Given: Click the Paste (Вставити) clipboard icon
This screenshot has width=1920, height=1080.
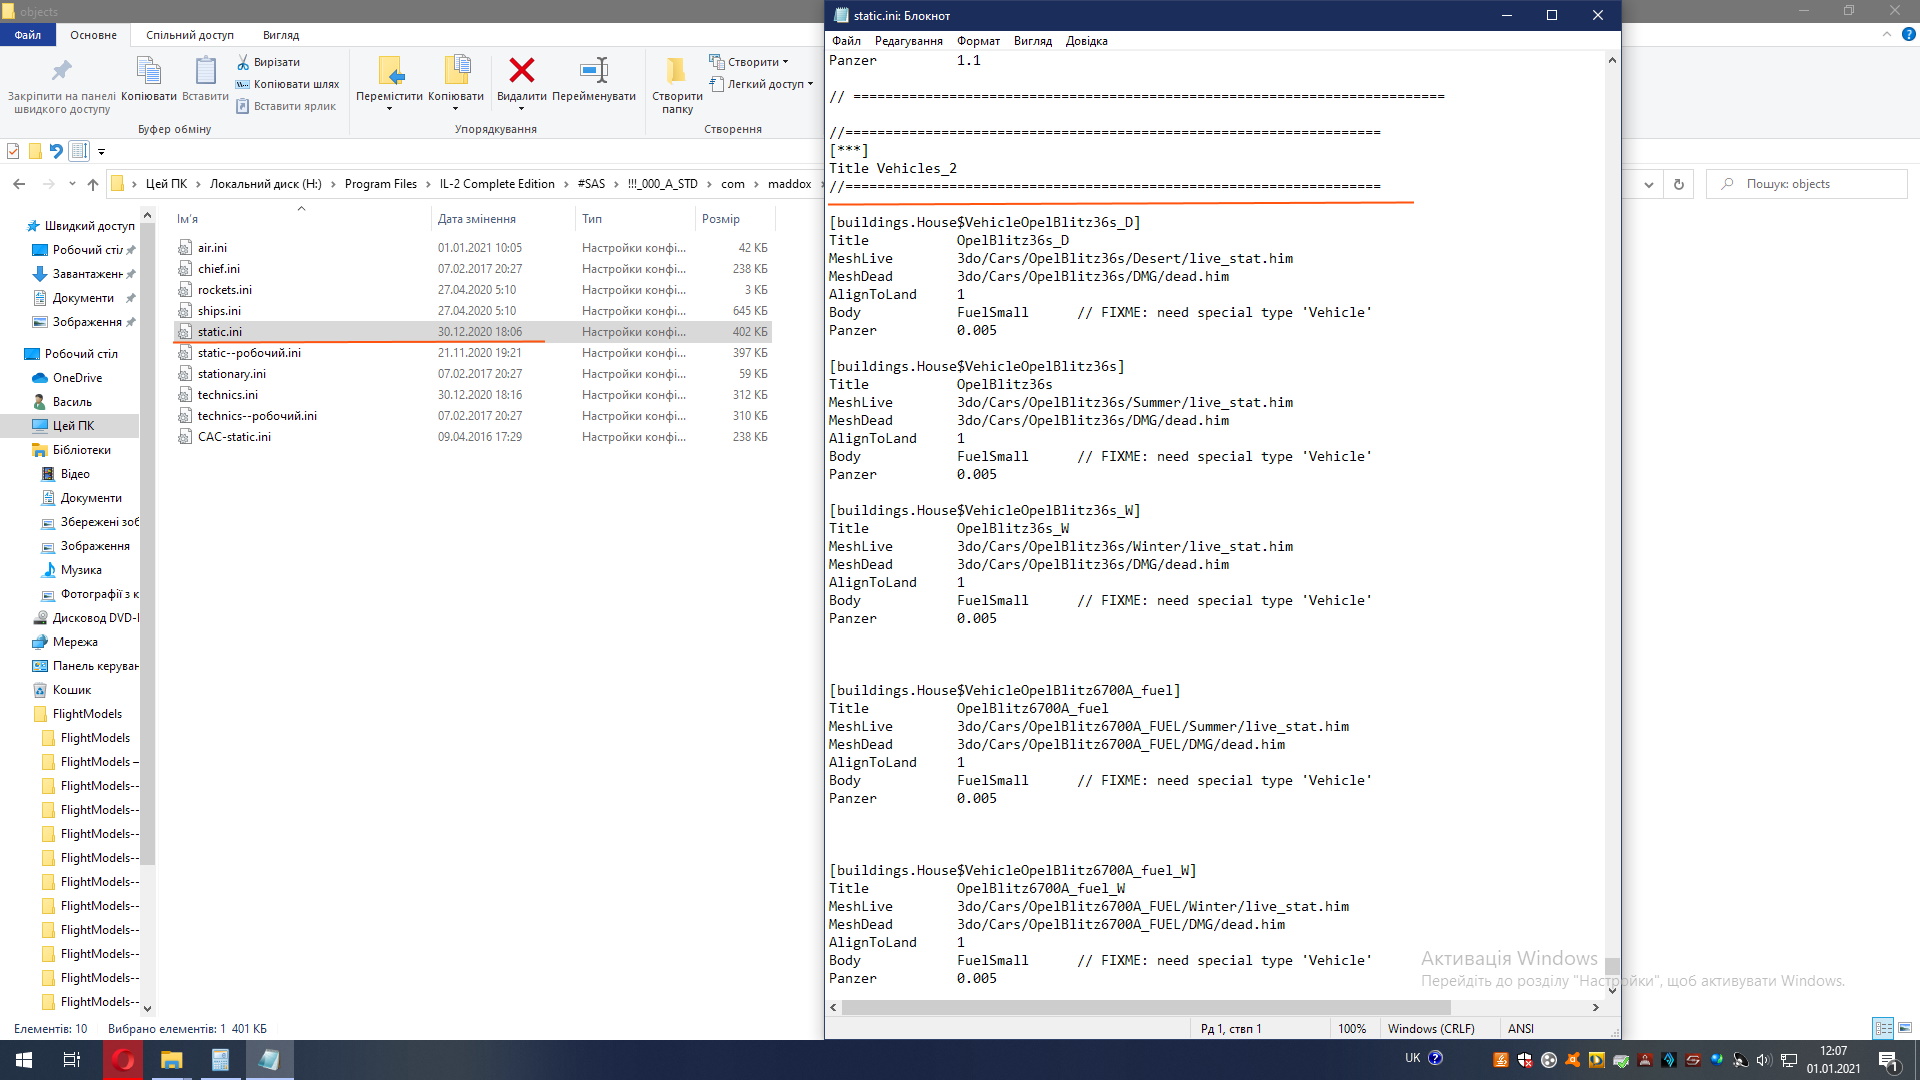Looking at the screenshot, I should (205, 71).
